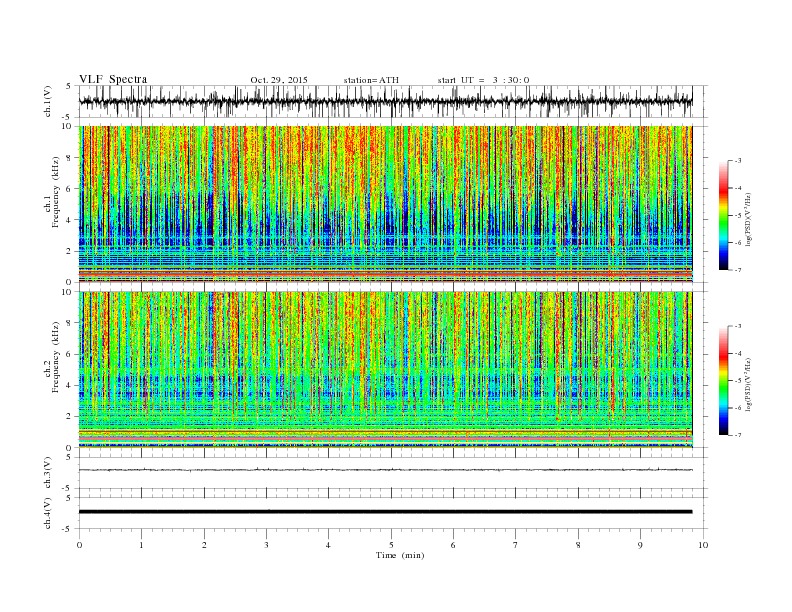This screenshot has width=792, height=612.
Task: Click the ch.2 spectrogram's PSD color bar
Action: [x=723, y=380]
